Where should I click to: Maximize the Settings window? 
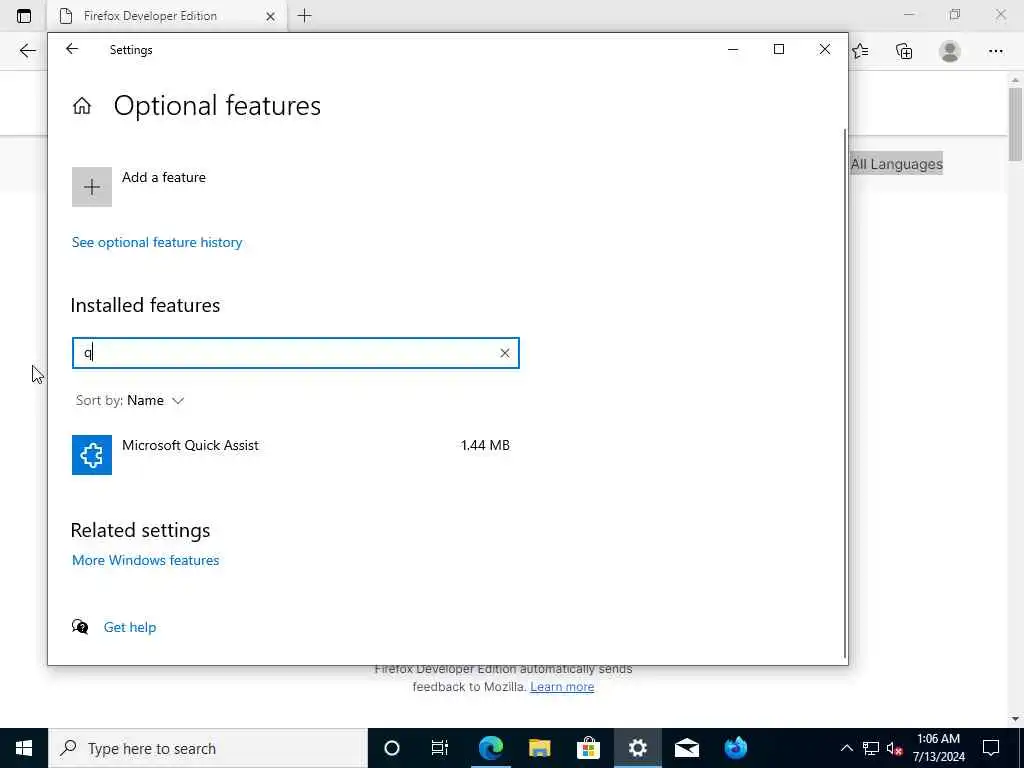click(779, 49)
